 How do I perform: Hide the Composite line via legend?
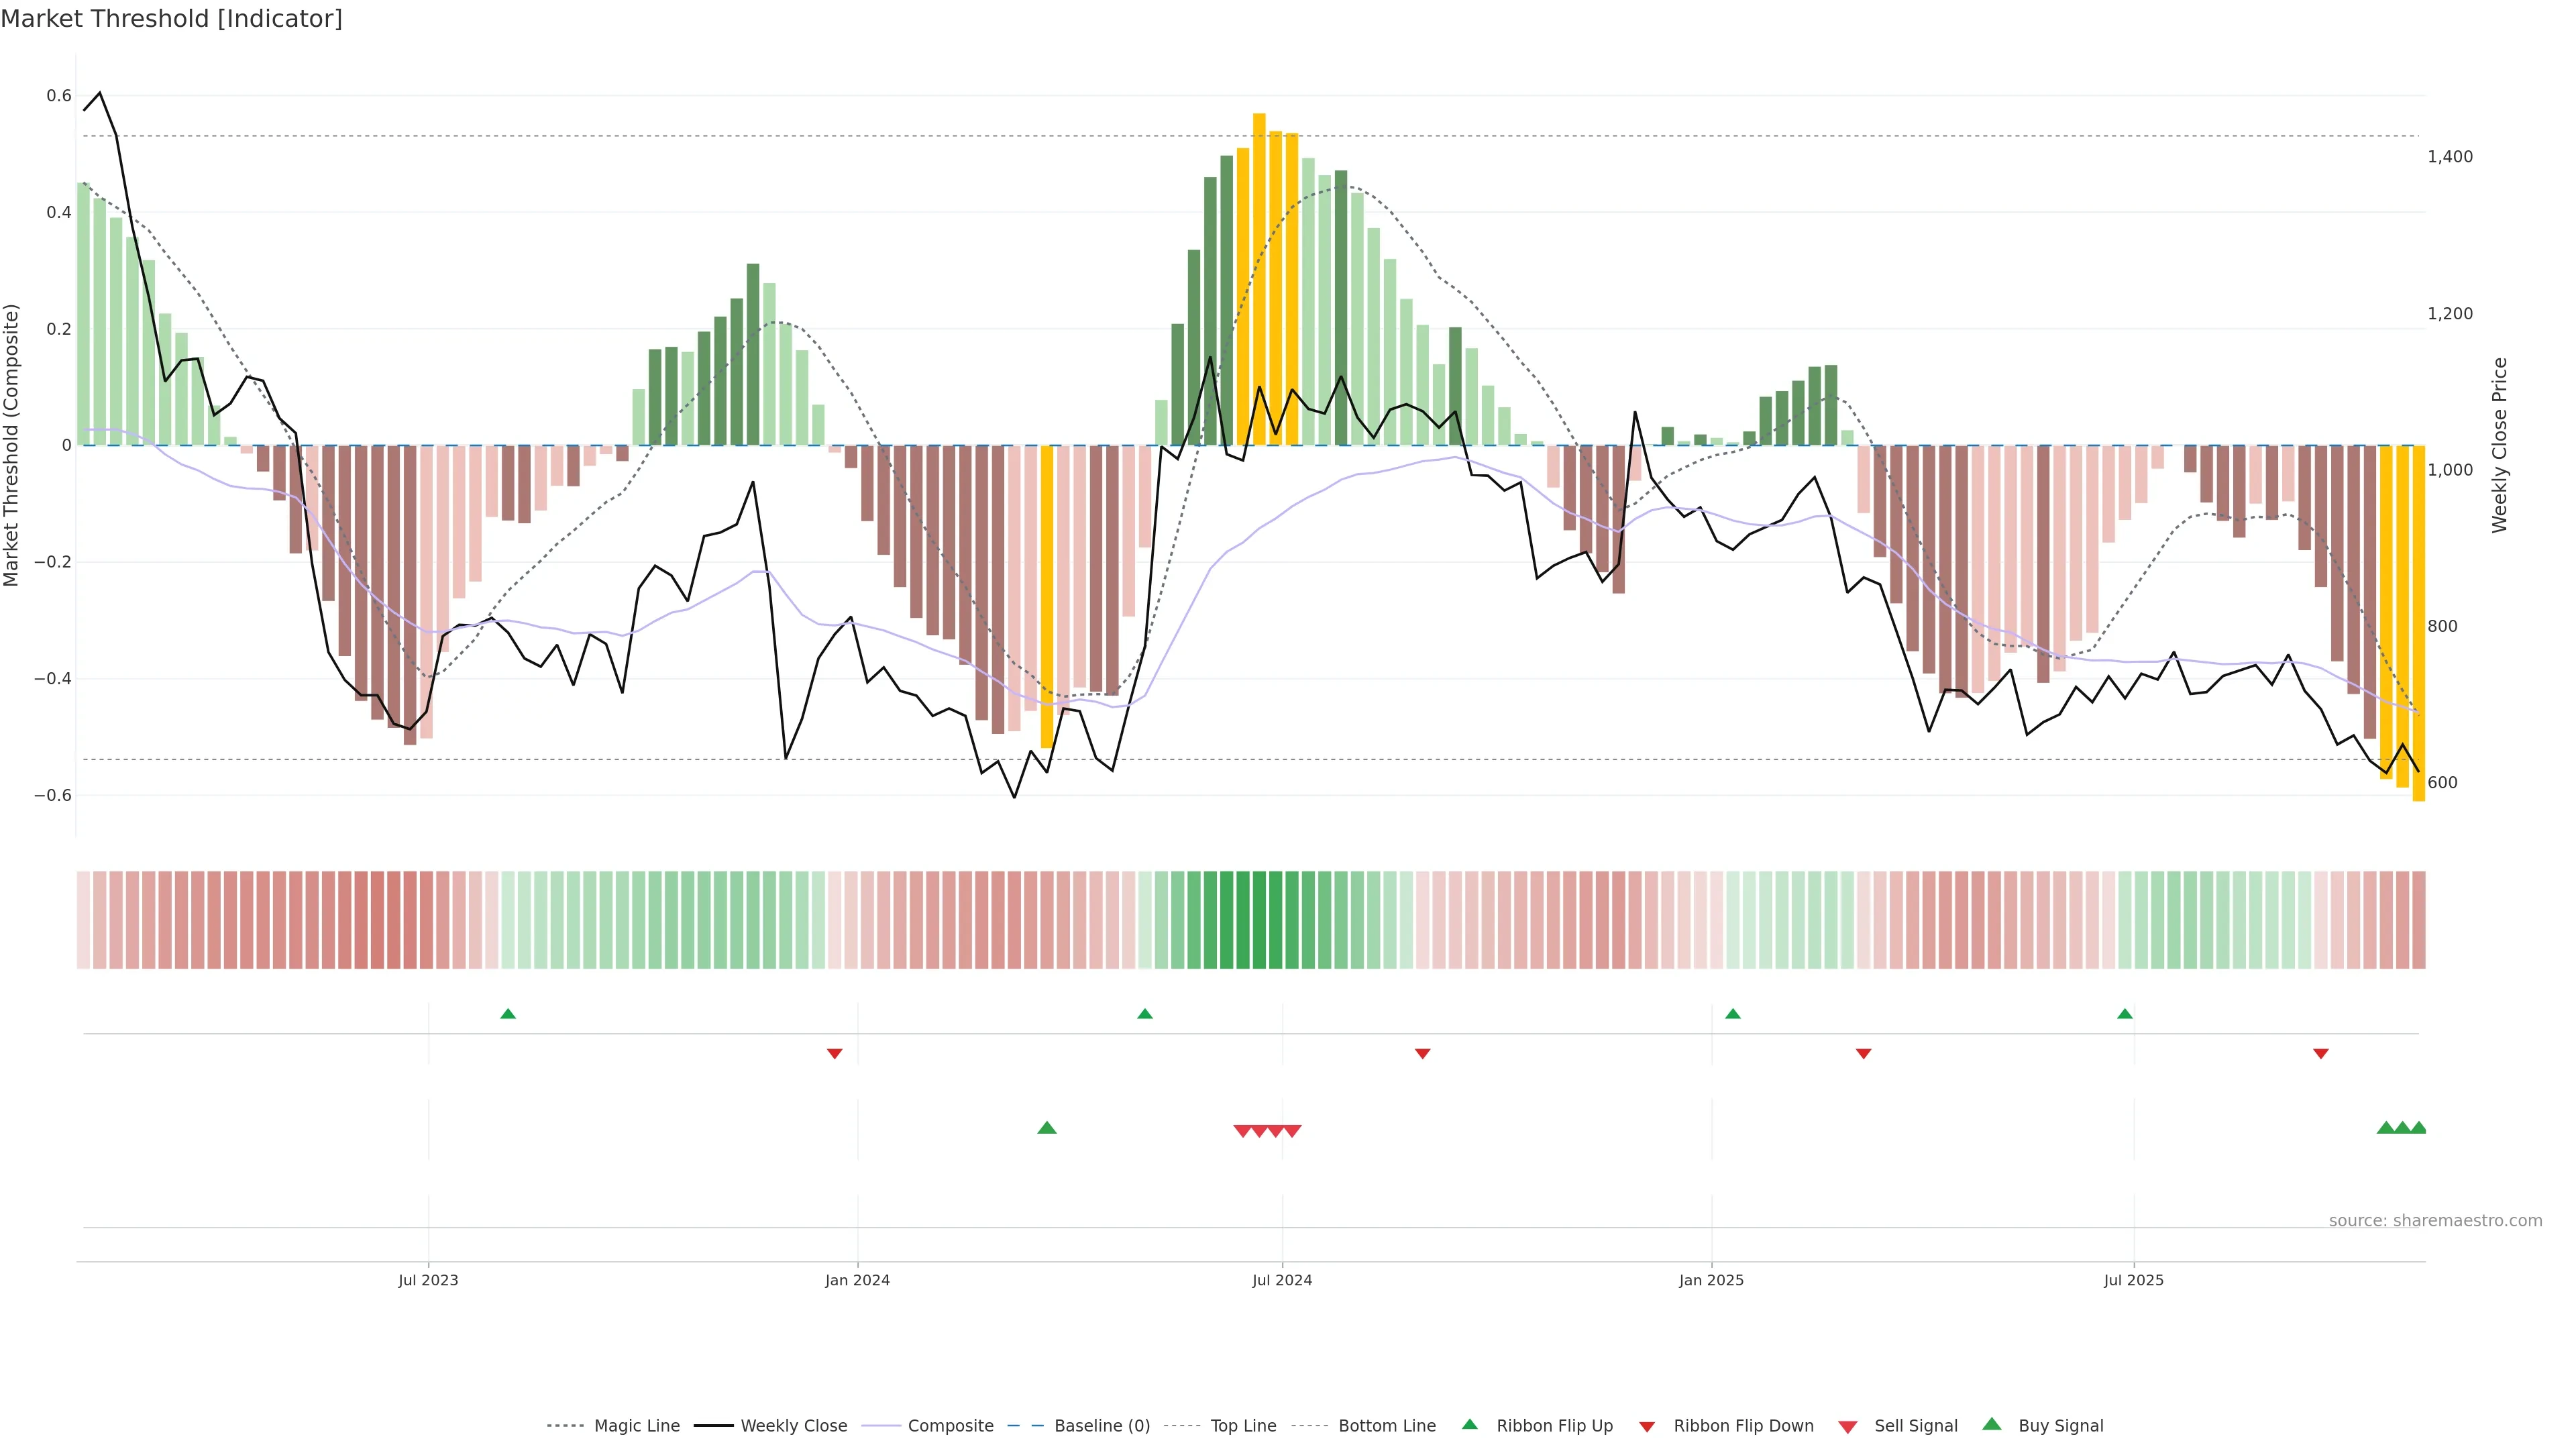pos(950,1426)
